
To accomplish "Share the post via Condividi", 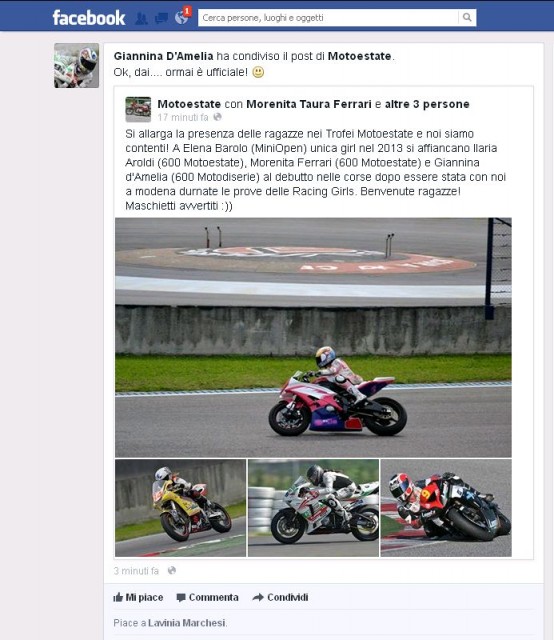I will [280, 597].
